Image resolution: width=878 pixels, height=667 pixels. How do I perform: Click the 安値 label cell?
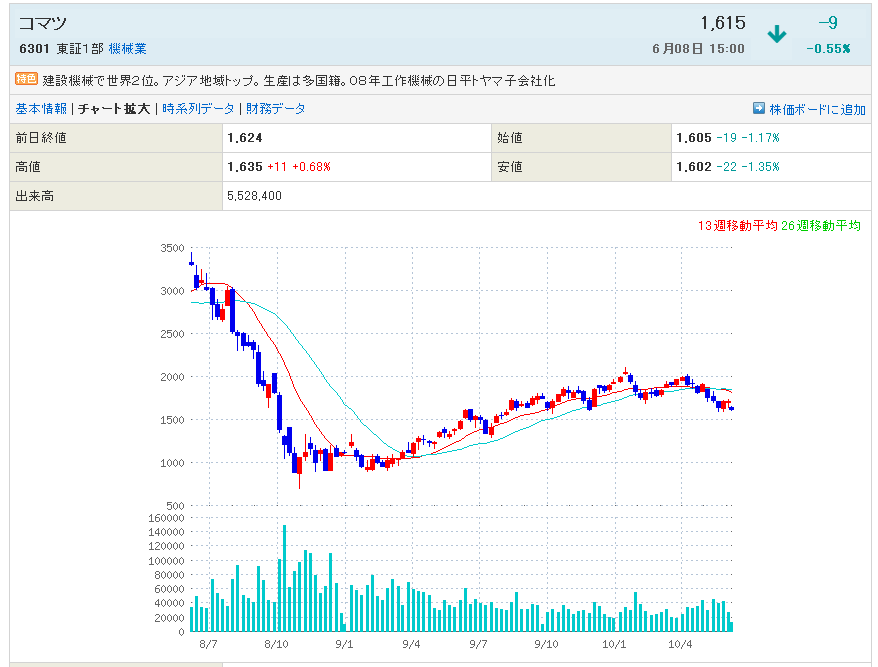[581, 167]
